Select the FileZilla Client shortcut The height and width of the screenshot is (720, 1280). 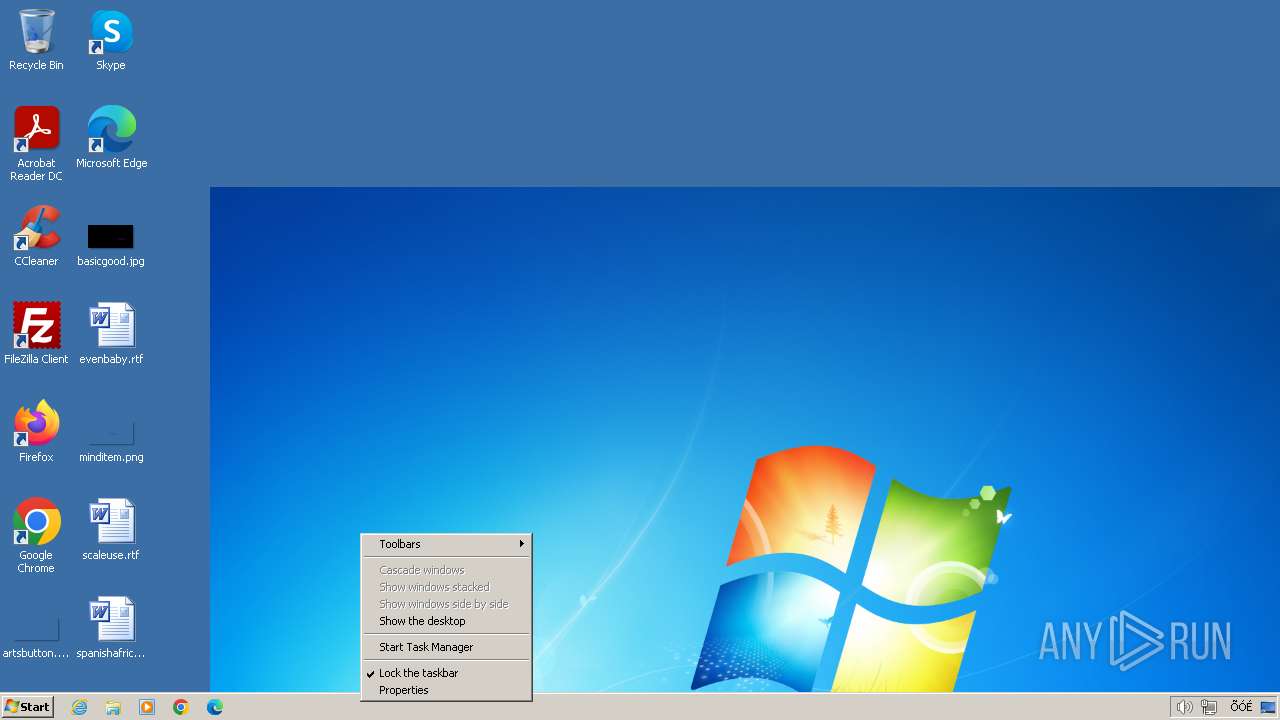click(36, 334)
